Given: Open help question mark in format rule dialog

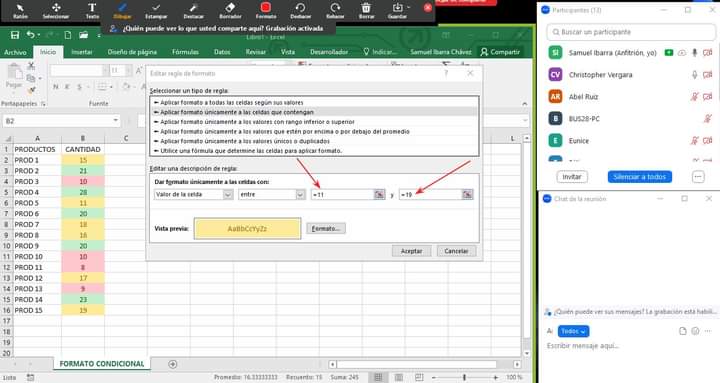Looking at the screenshot, I should click(445, 73).
